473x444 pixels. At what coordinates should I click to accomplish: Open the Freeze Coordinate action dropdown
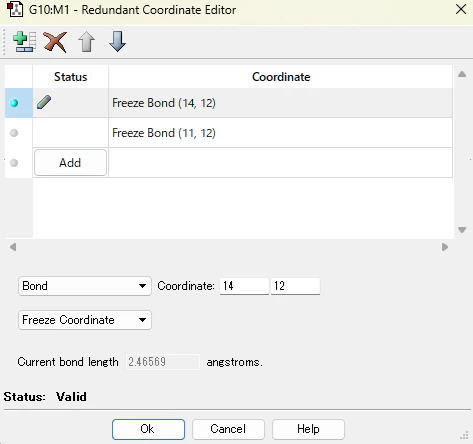point(85,320)
